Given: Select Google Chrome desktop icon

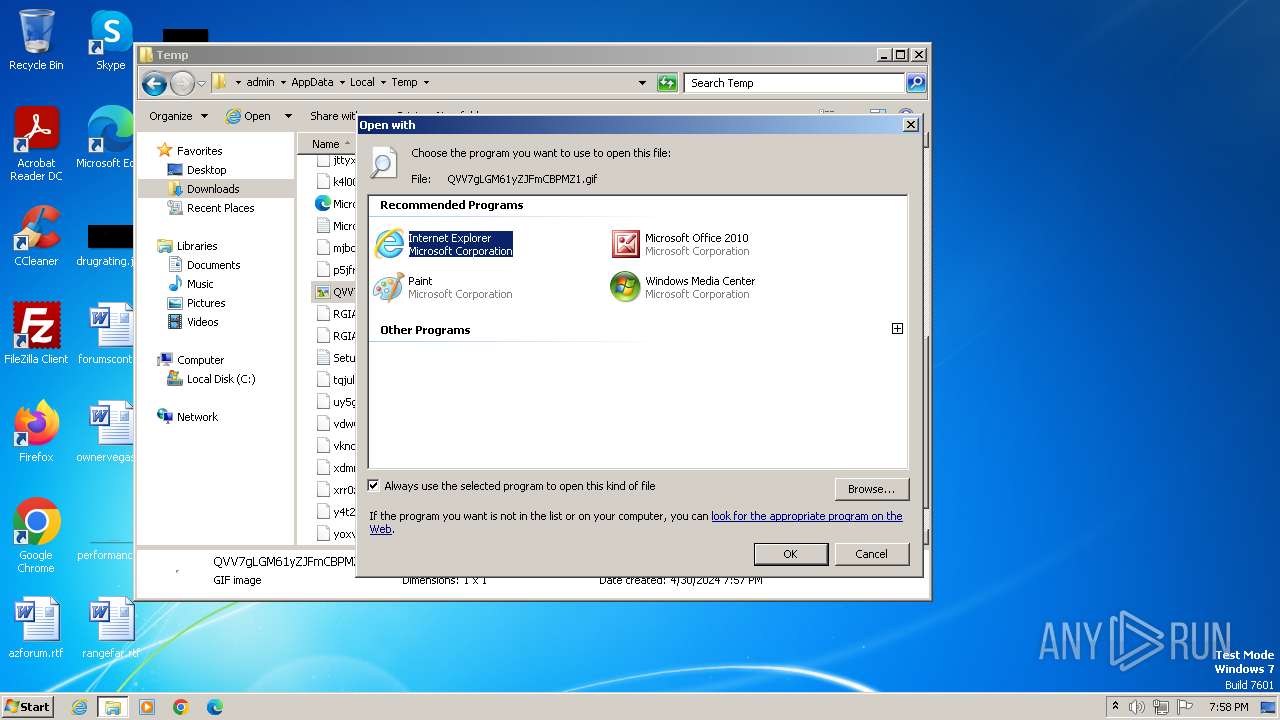Looking at the screenshot, I should [36, 536].
